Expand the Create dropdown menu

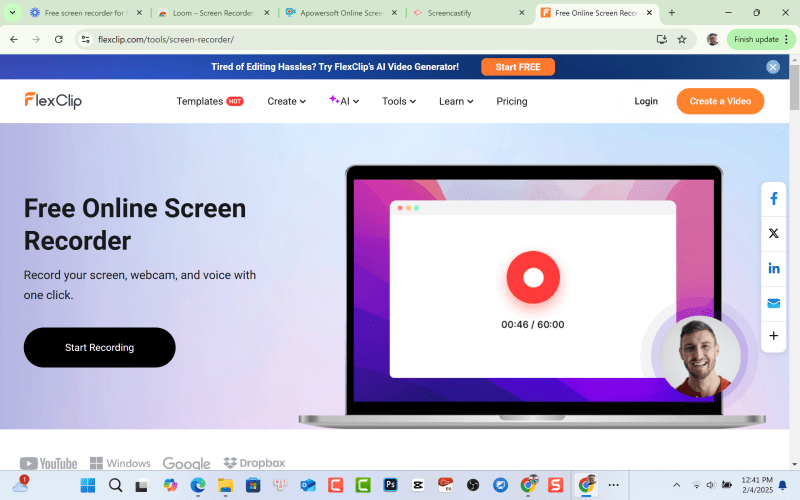tap(286, 101)
